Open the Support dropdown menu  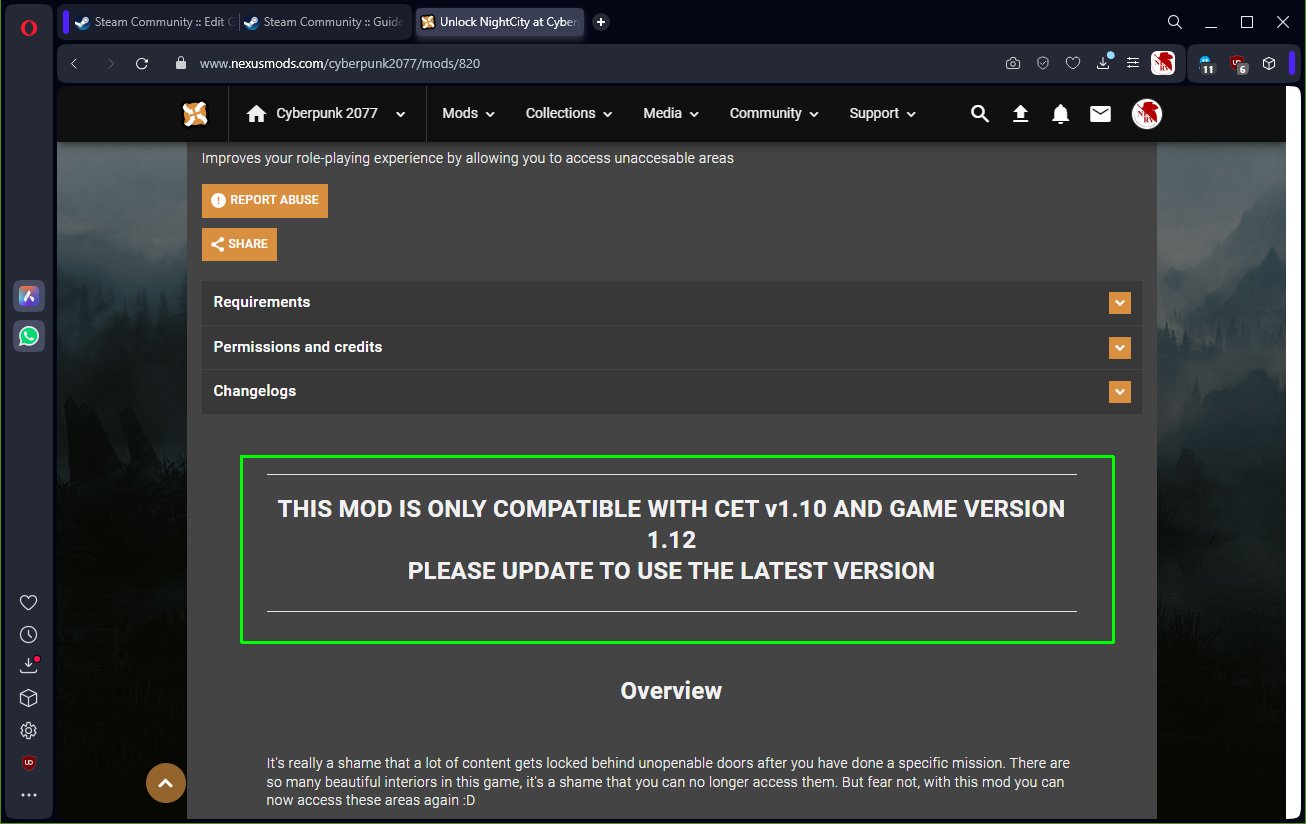click(883, 114)
